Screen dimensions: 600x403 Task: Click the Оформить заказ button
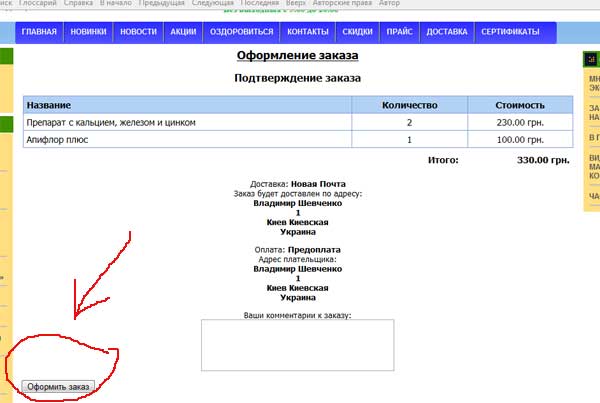pos(58,387)
